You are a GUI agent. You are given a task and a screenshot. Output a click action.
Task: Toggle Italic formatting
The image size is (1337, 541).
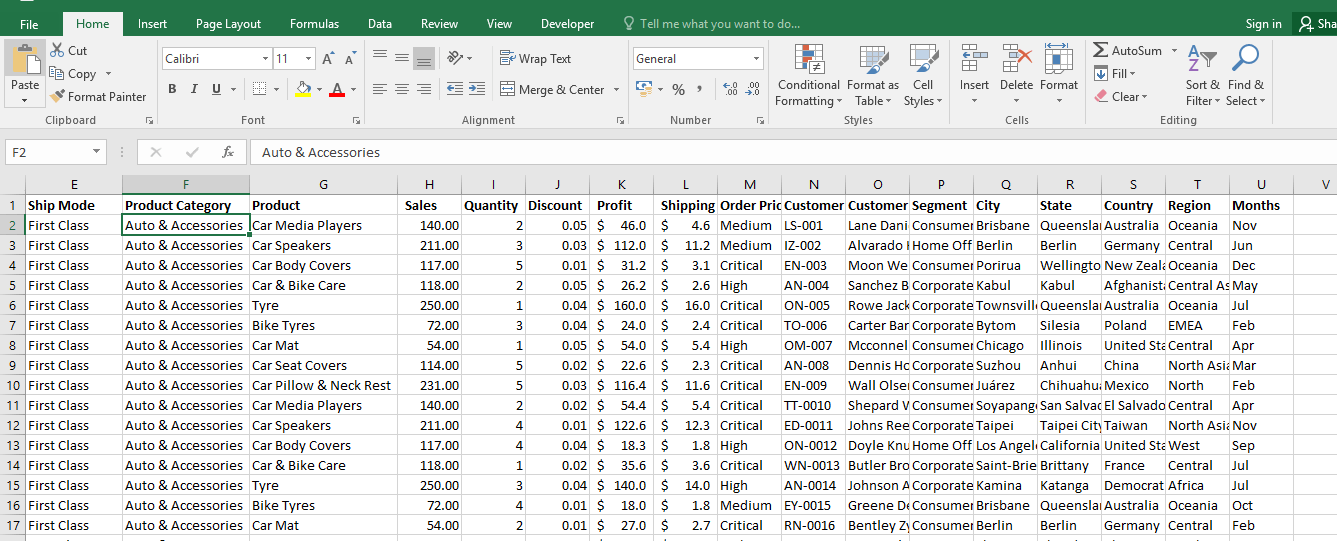194,90
